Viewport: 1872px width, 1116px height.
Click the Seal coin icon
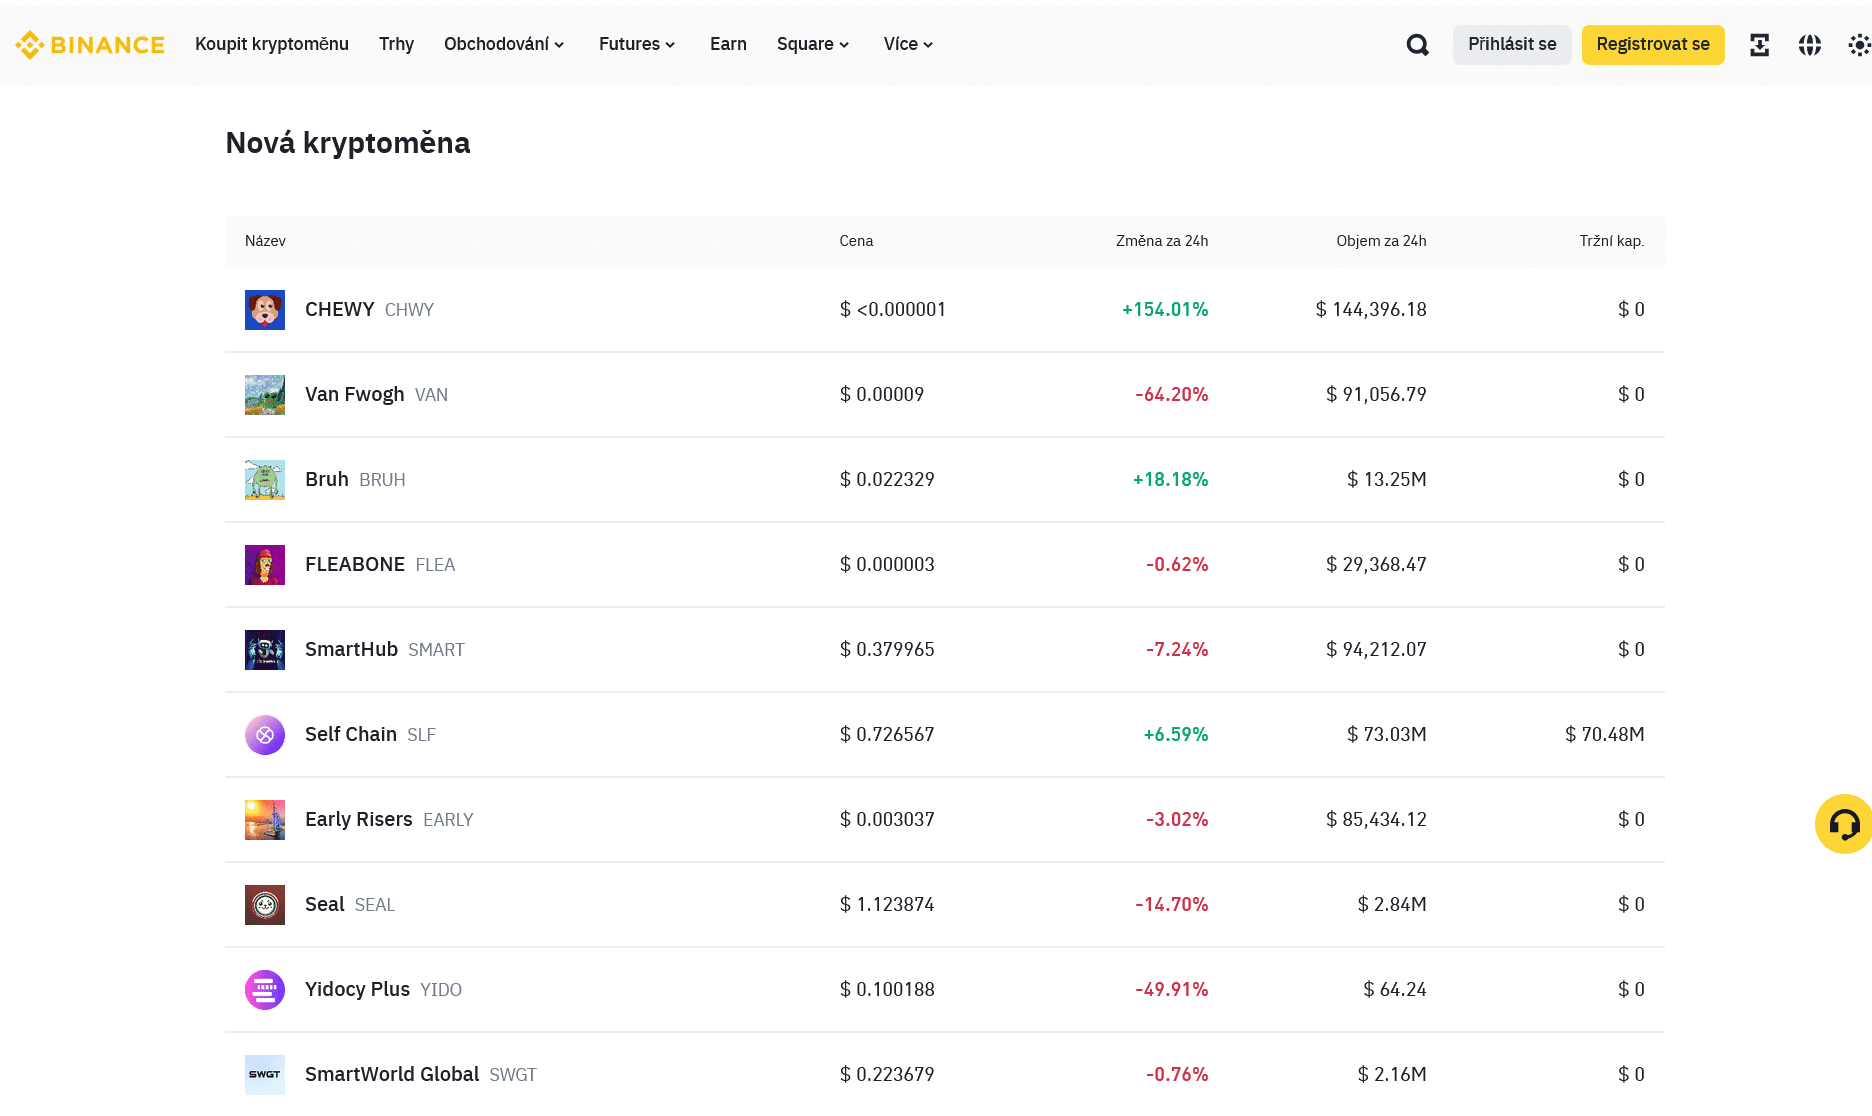tap(265, 905)
